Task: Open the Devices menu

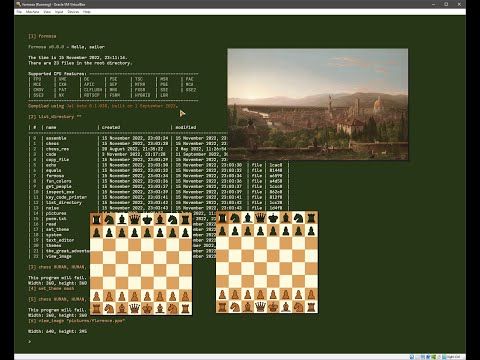Action: pos(73,12)
